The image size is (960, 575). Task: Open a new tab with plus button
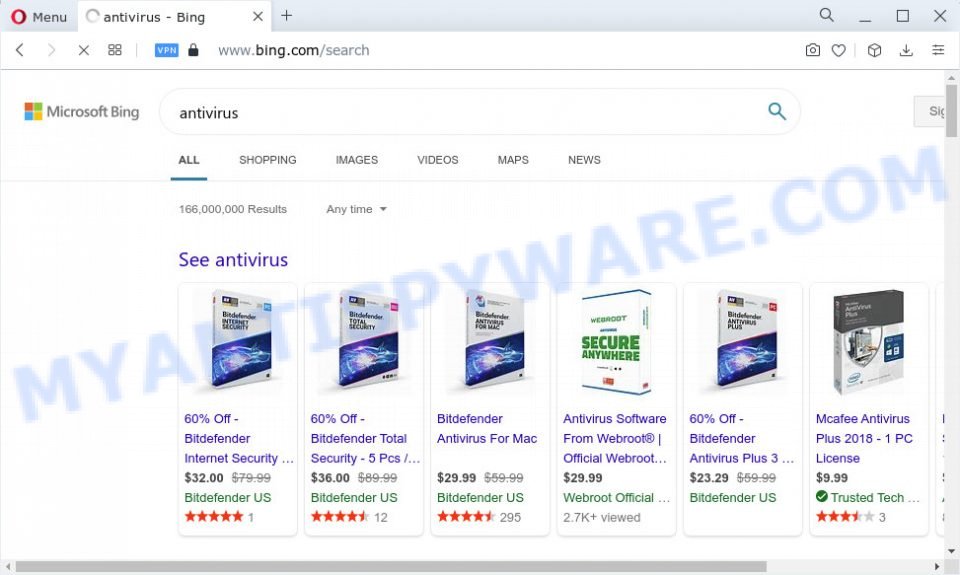click(x=287, y=16)
